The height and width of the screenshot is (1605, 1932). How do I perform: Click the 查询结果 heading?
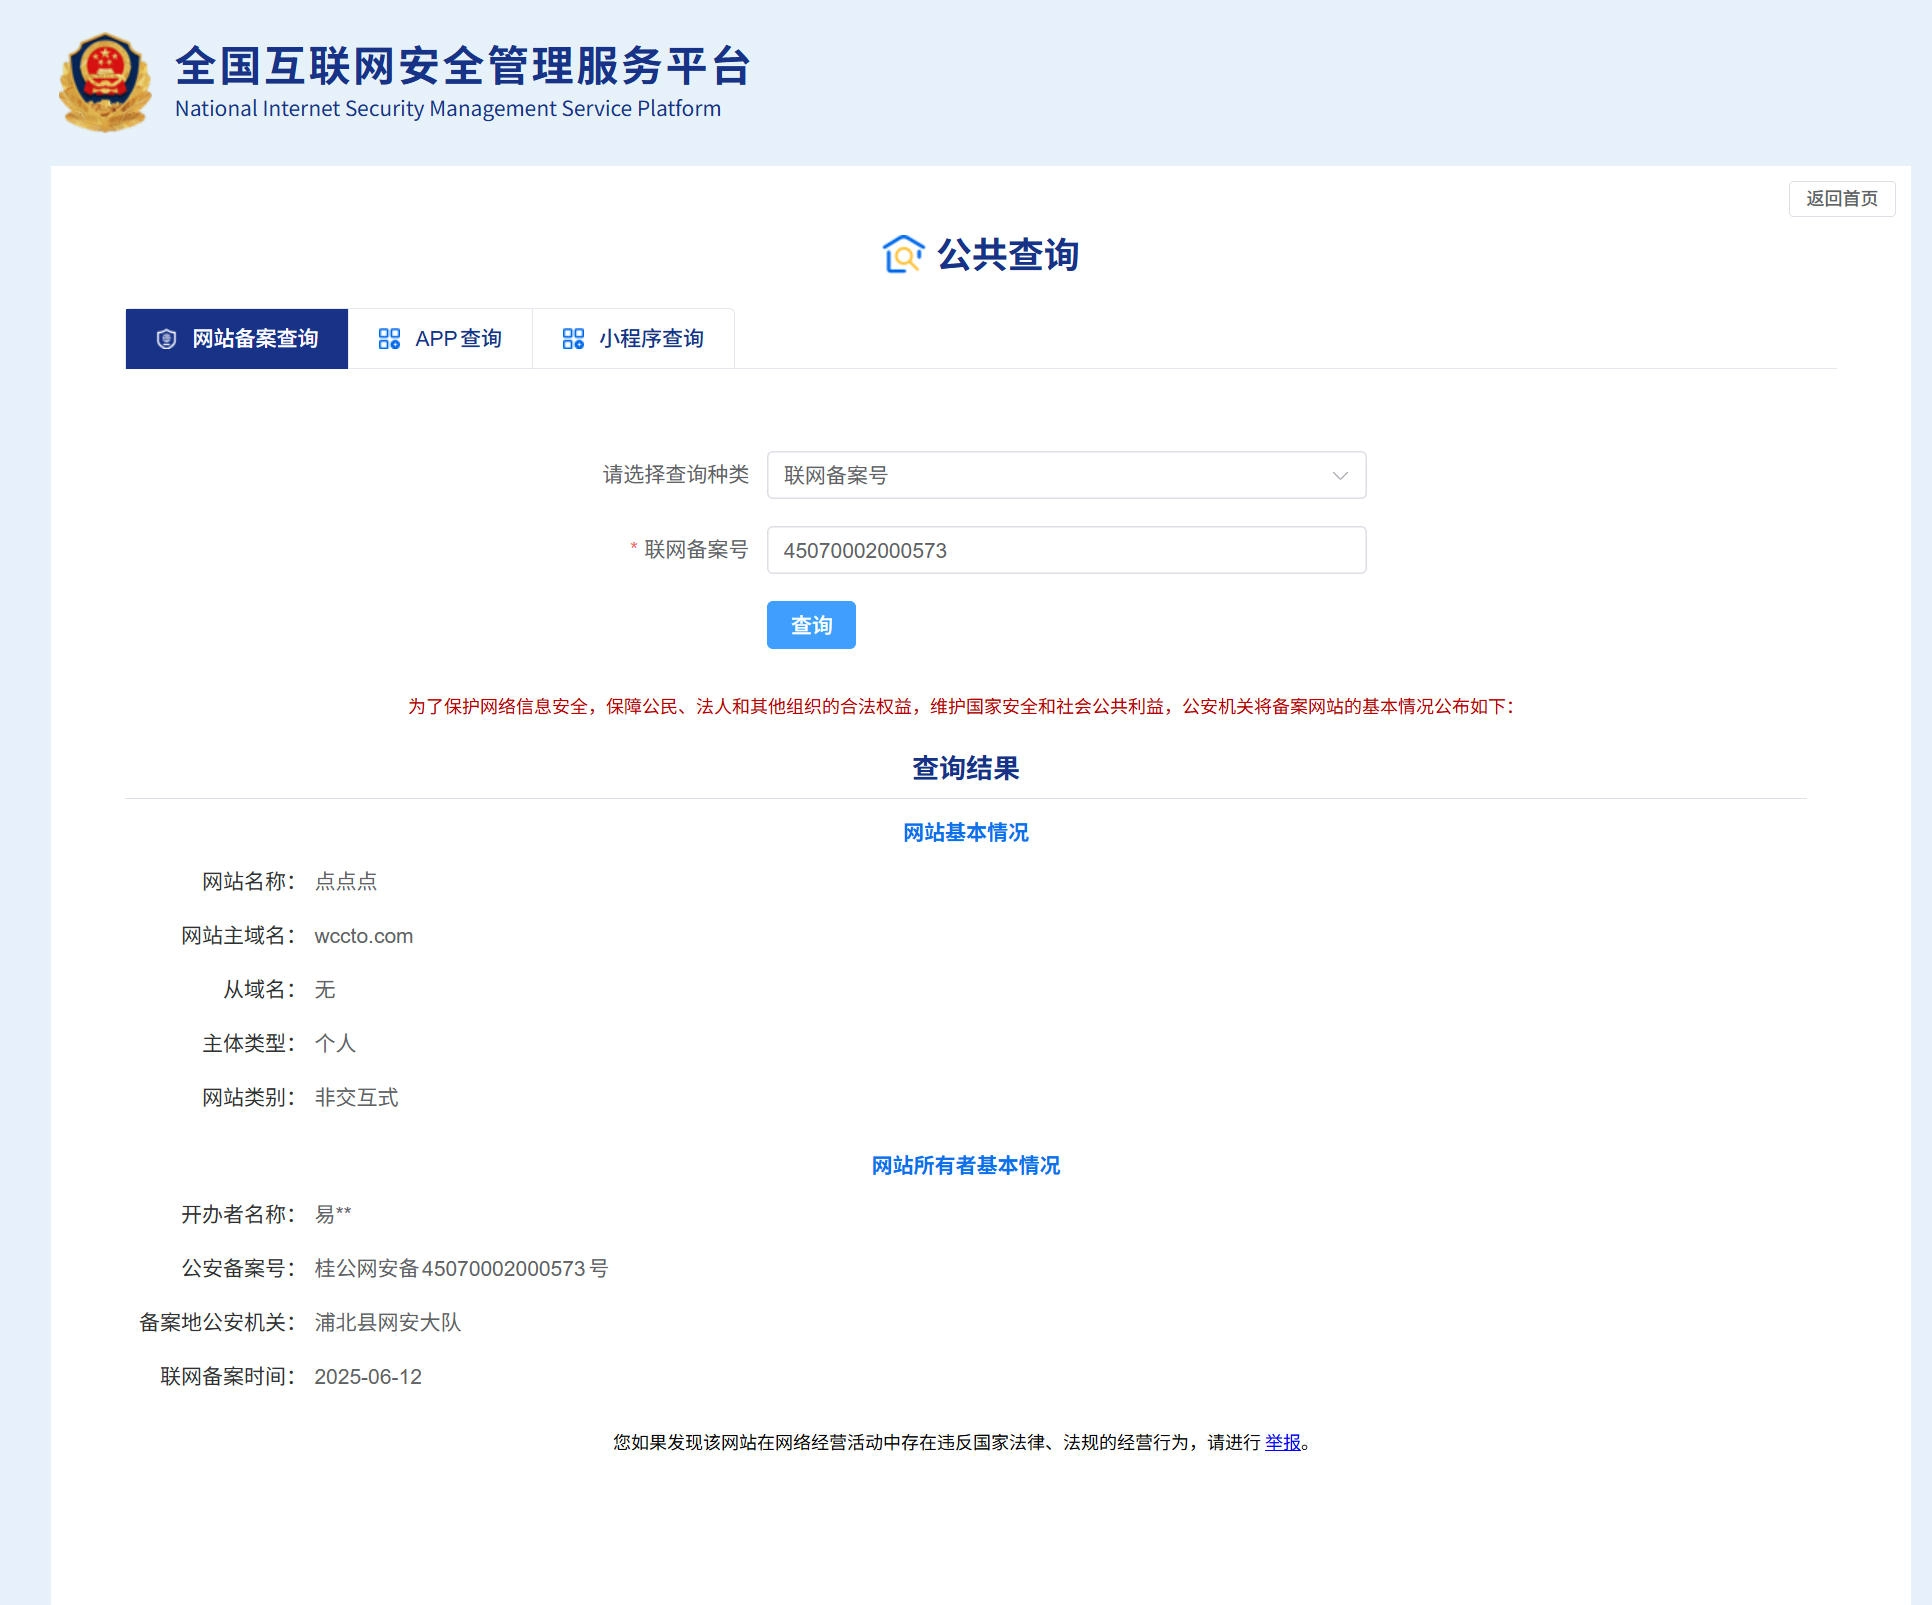(966, 768)
